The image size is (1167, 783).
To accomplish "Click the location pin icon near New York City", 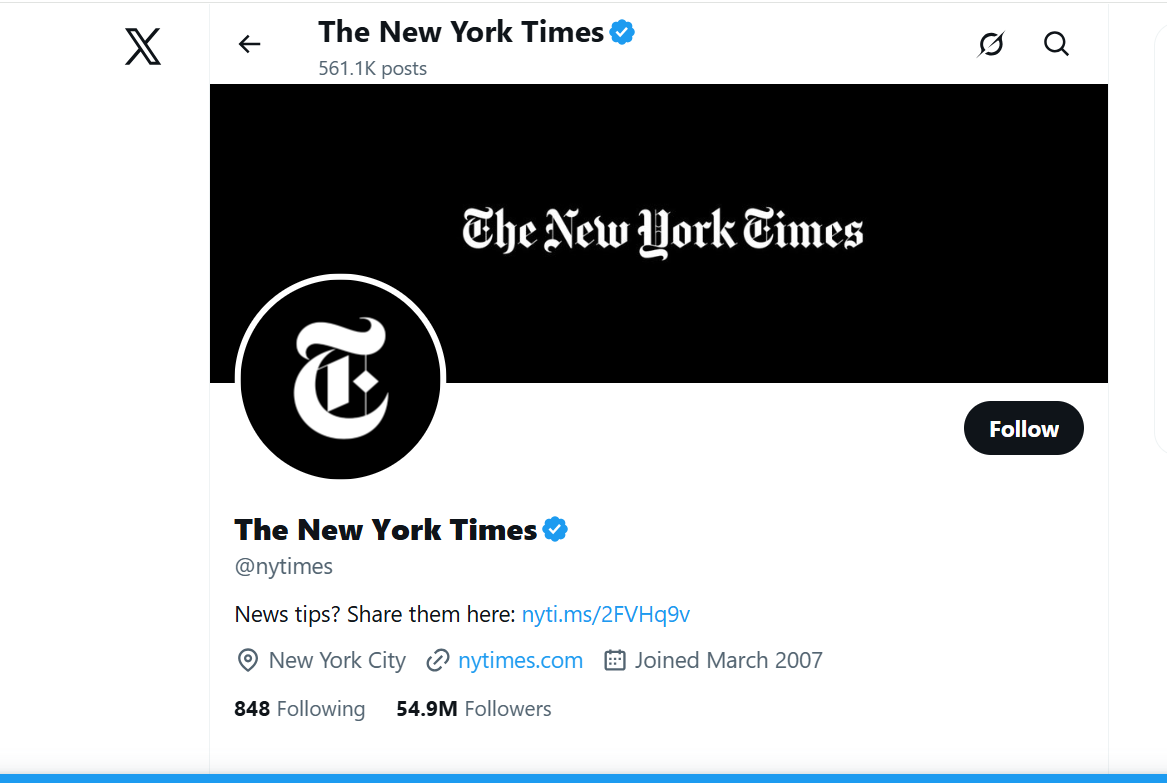I will [247, 660].
